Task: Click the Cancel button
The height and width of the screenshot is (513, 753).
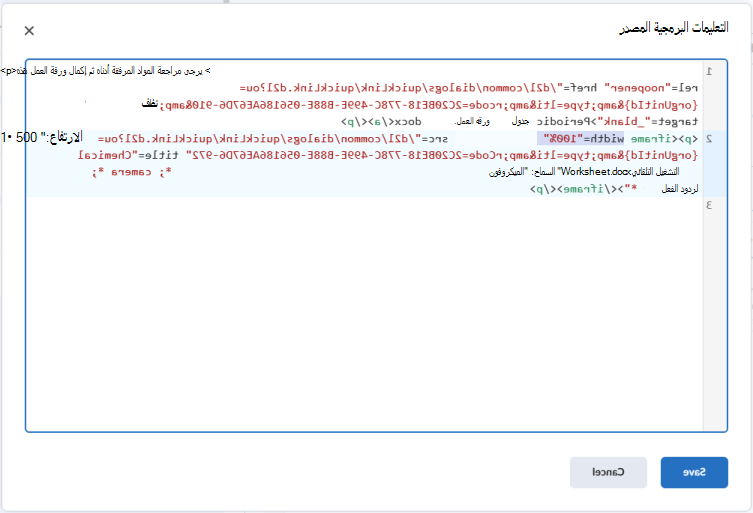Action: (608, 472)
